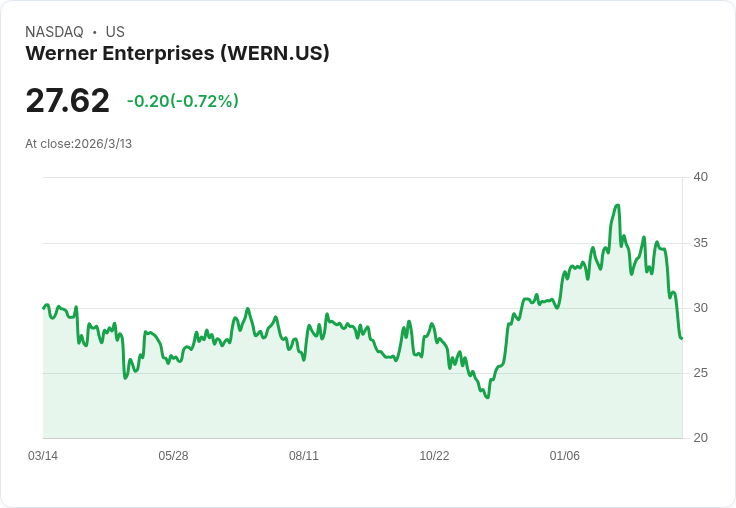Click the 25 y-axis label
Viewport: 736px width, 508px height.
coord(700,373)
